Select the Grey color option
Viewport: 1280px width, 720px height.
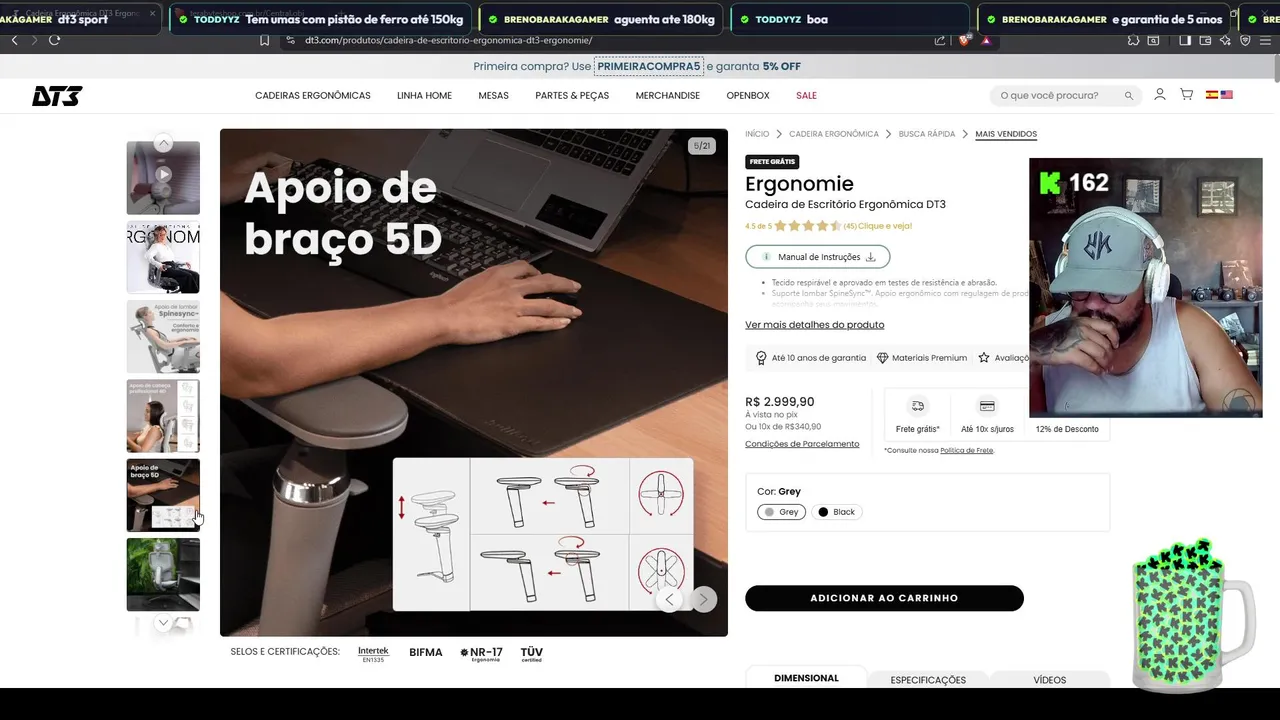(x=781, y=512)
